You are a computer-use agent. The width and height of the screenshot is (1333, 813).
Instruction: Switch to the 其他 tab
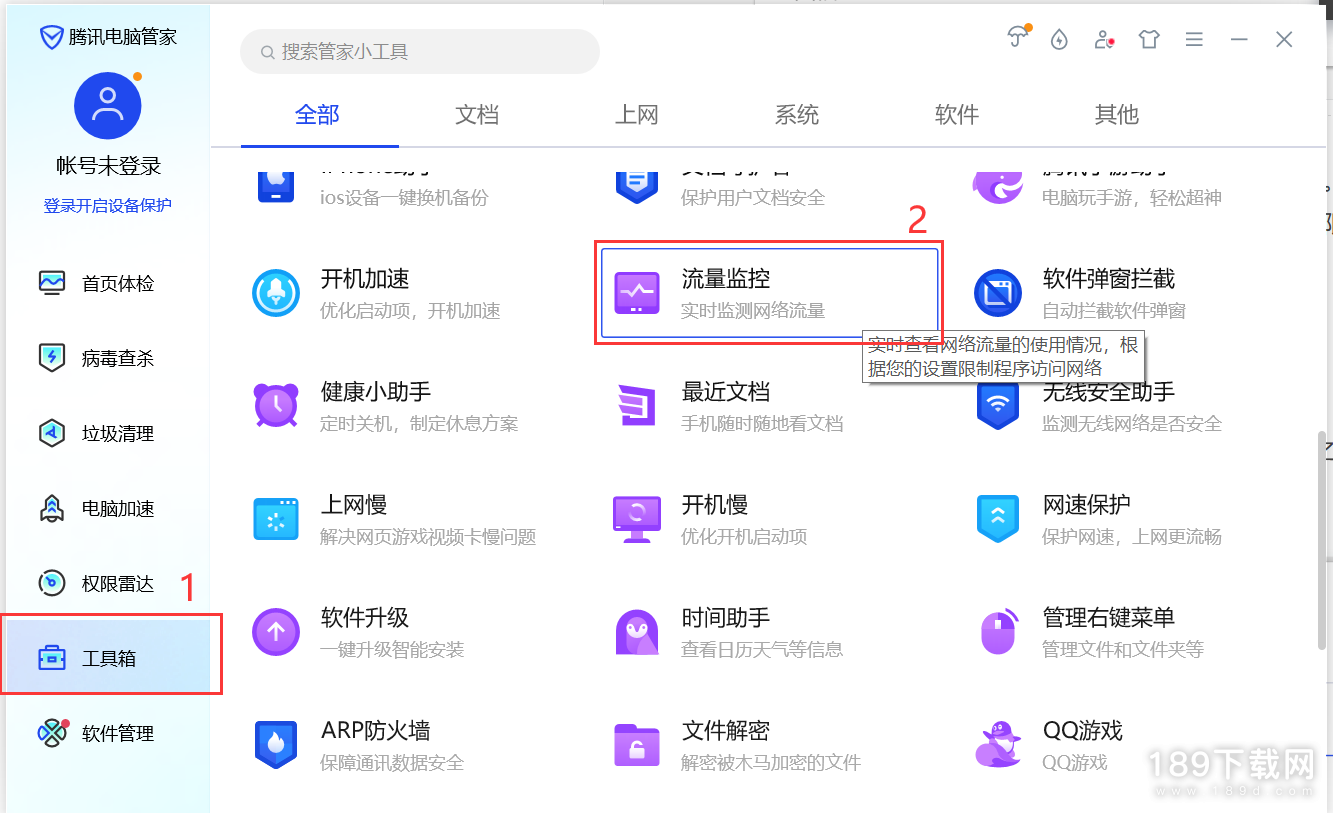[x=1117, y=115]
